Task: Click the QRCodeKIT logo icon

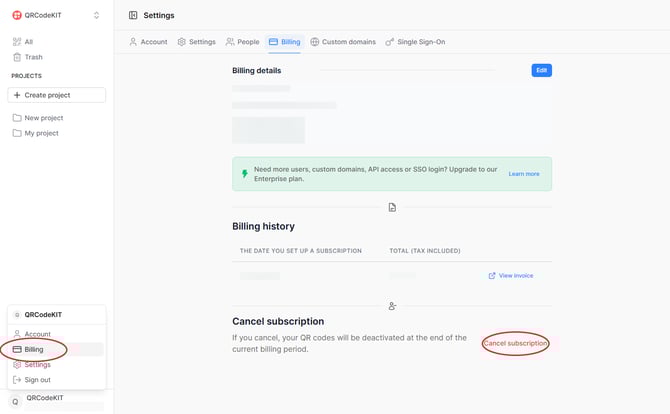Action: tap(17, 15)
